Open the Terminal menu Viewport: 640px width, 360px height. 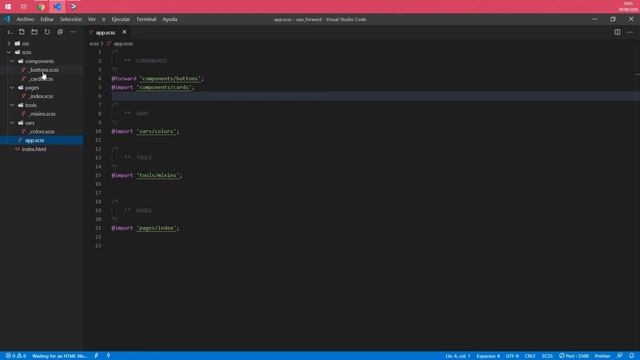tap(146, 19)
